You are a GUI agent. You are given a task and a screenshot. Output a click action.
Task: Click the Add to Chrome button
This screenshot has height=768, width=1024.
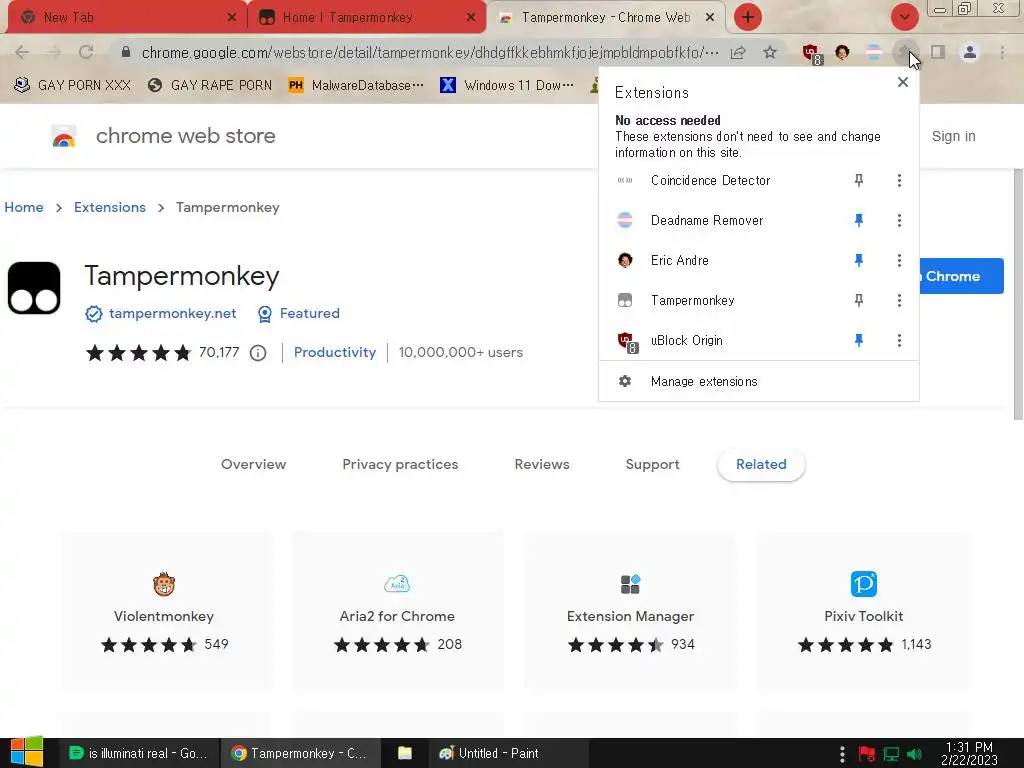pos(961,276)
